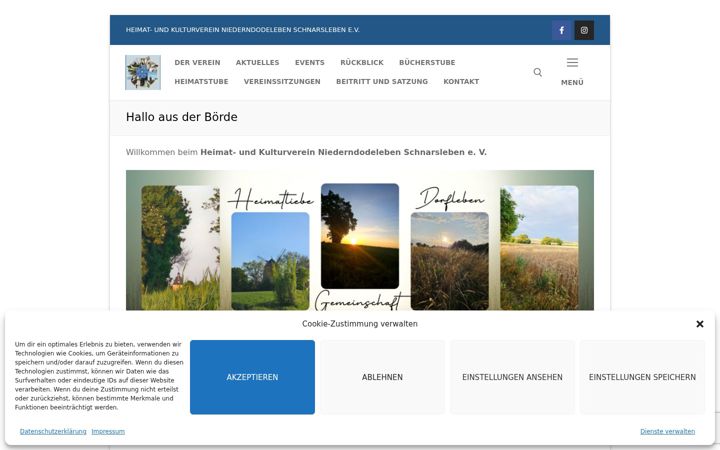The image size is (720, 450).
Task: Click the bold club name in welcome line
Action: pos(343,152)
